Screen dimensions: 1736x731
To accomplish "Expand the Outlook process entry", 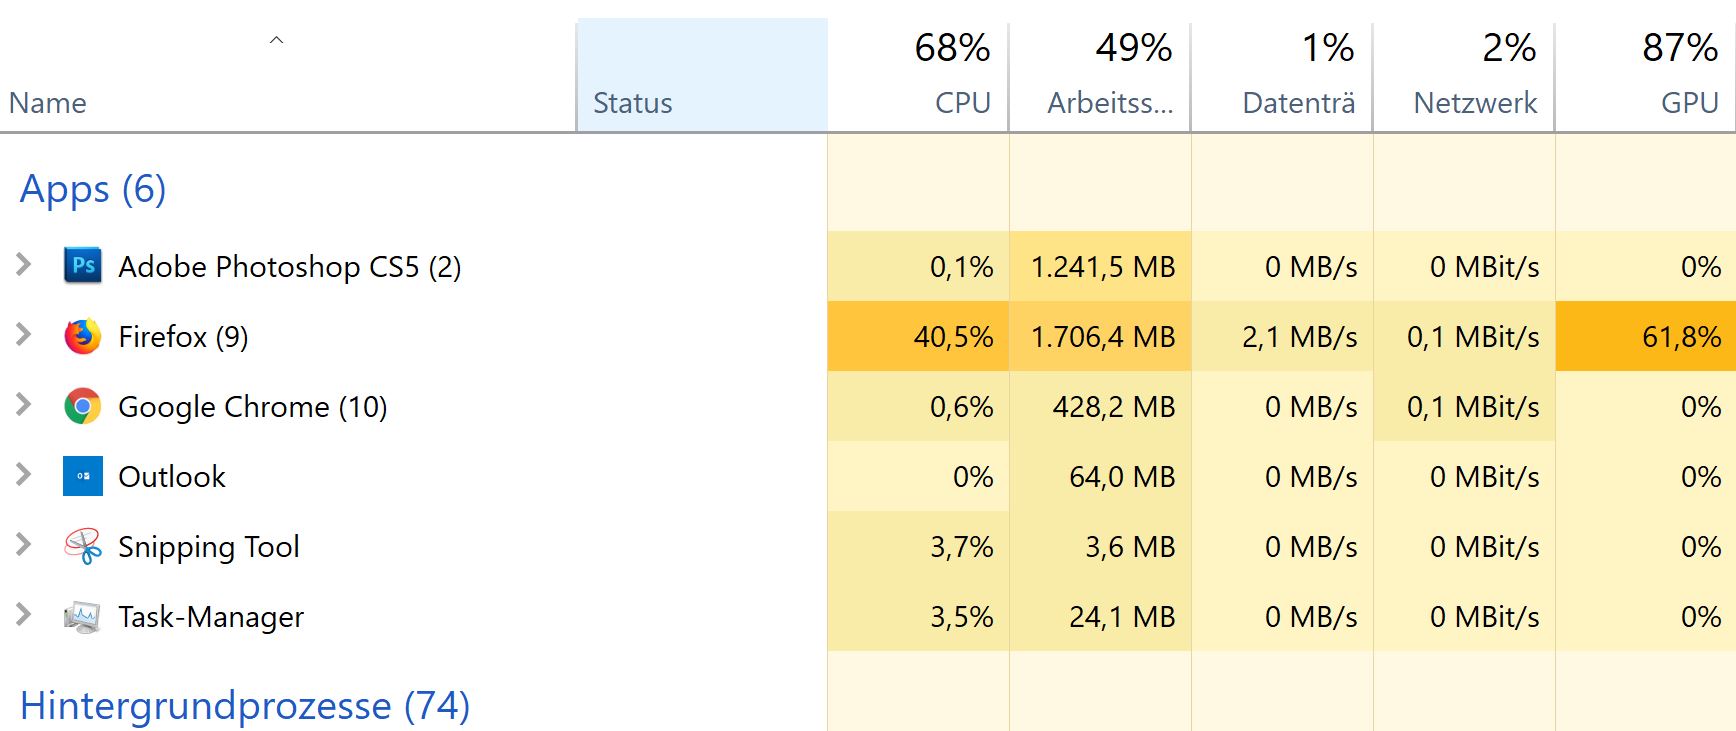I will 24,475.
